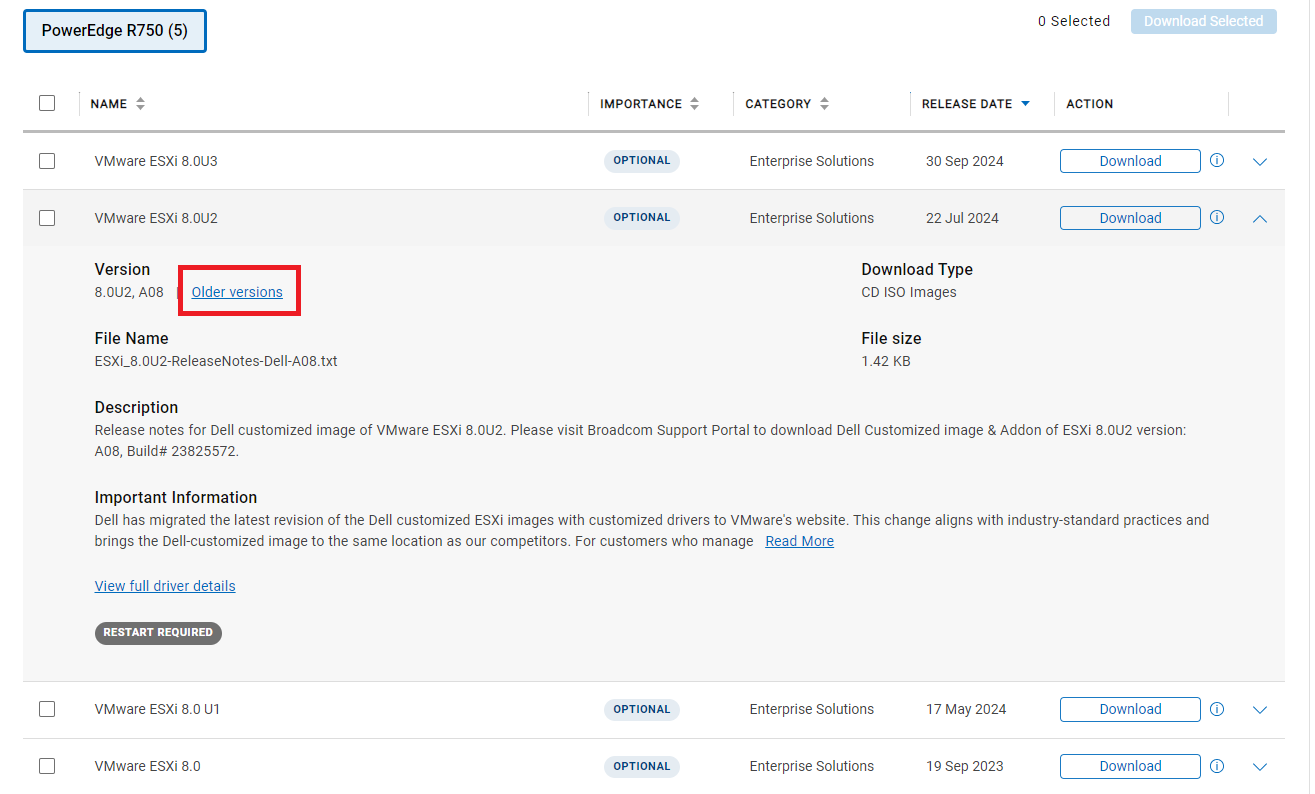1315x794 pixels.
Task: Click the Download Selected button
Action: (1203, 21)
